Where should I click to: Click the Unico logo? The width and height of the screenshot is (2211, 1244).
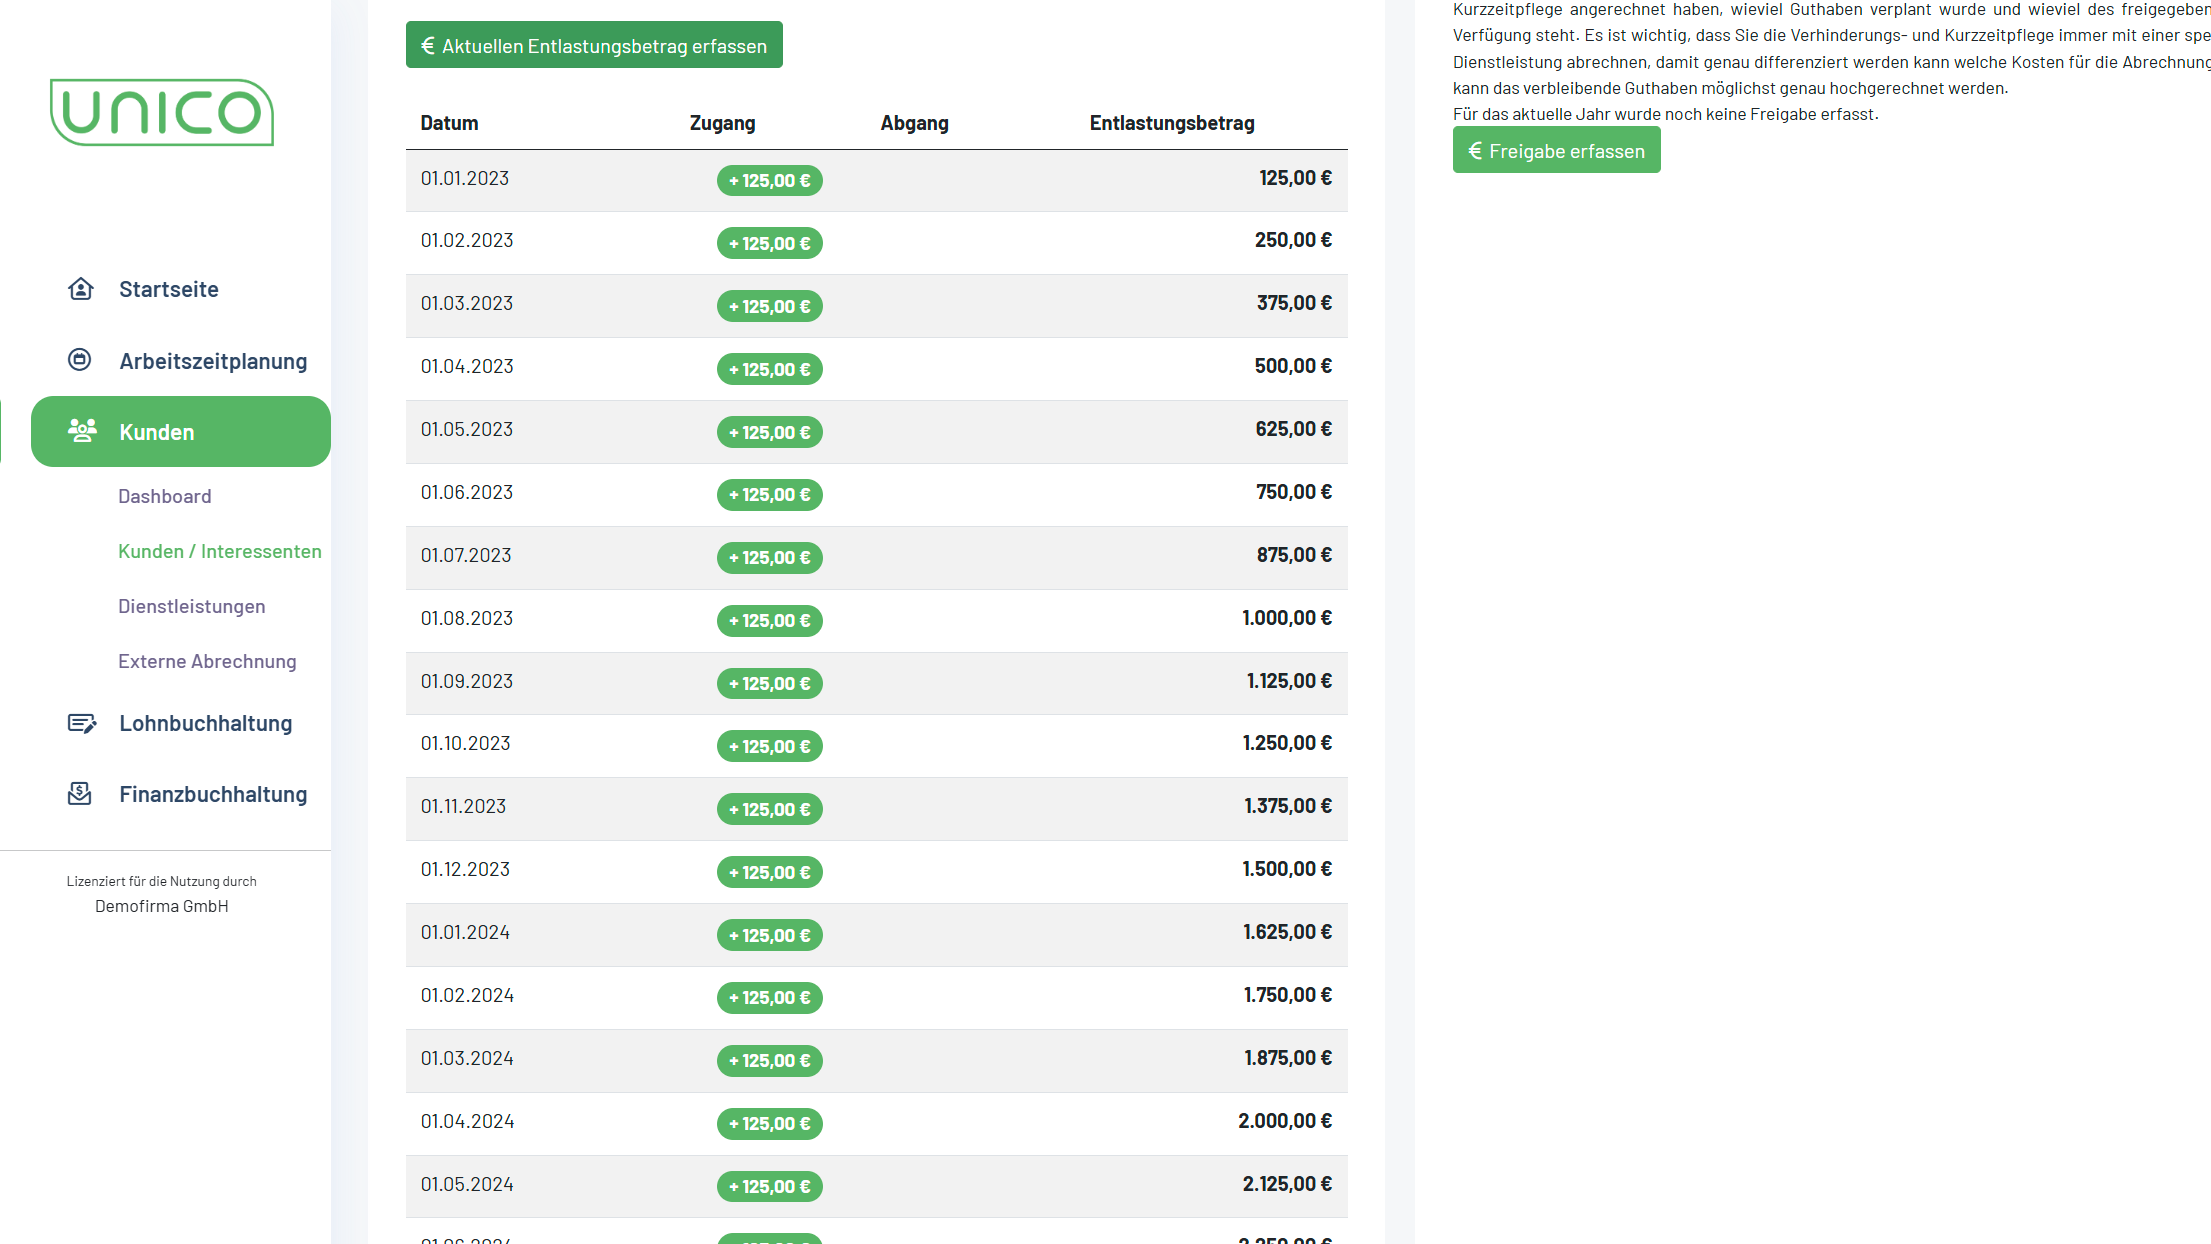click(x=162, y=112)
